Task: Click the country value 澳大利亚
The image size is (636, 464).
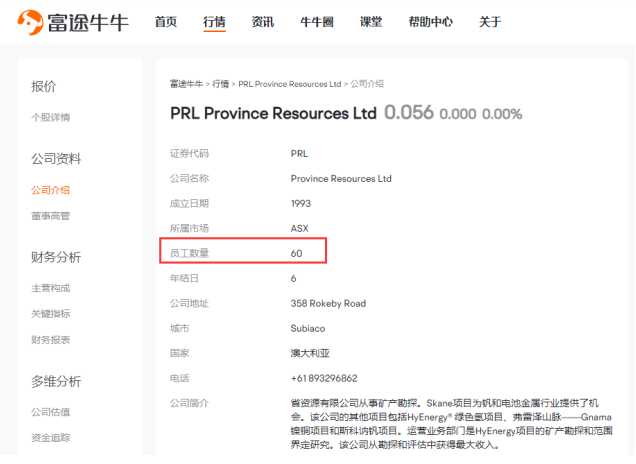Action: (x=310, y=353)
